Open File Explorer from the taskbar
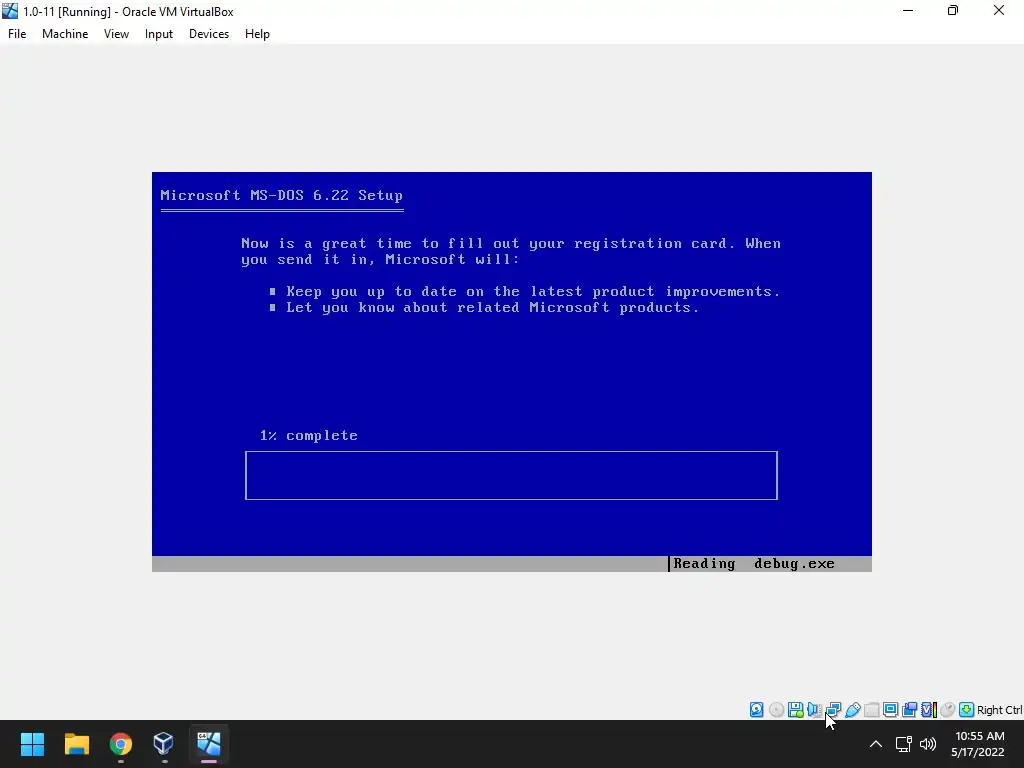 tap(76, 744)
